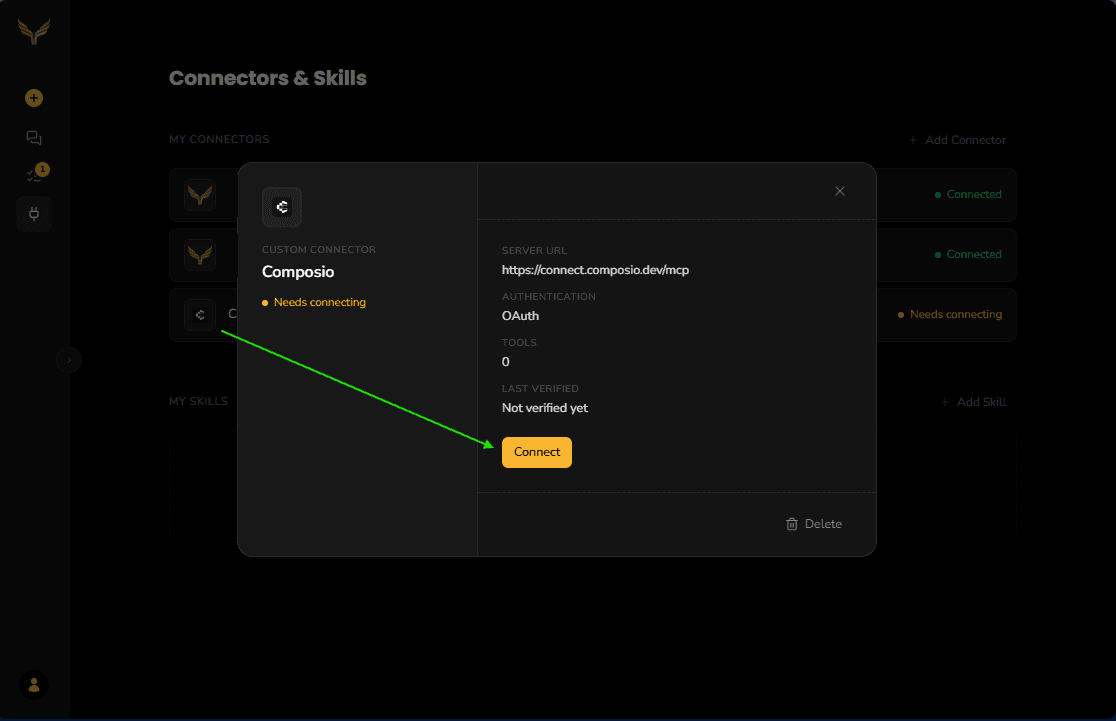Viewport: 1116px width, 721px height.
Task: Click the Not verified yet text
Action: [x=544, y=408]
